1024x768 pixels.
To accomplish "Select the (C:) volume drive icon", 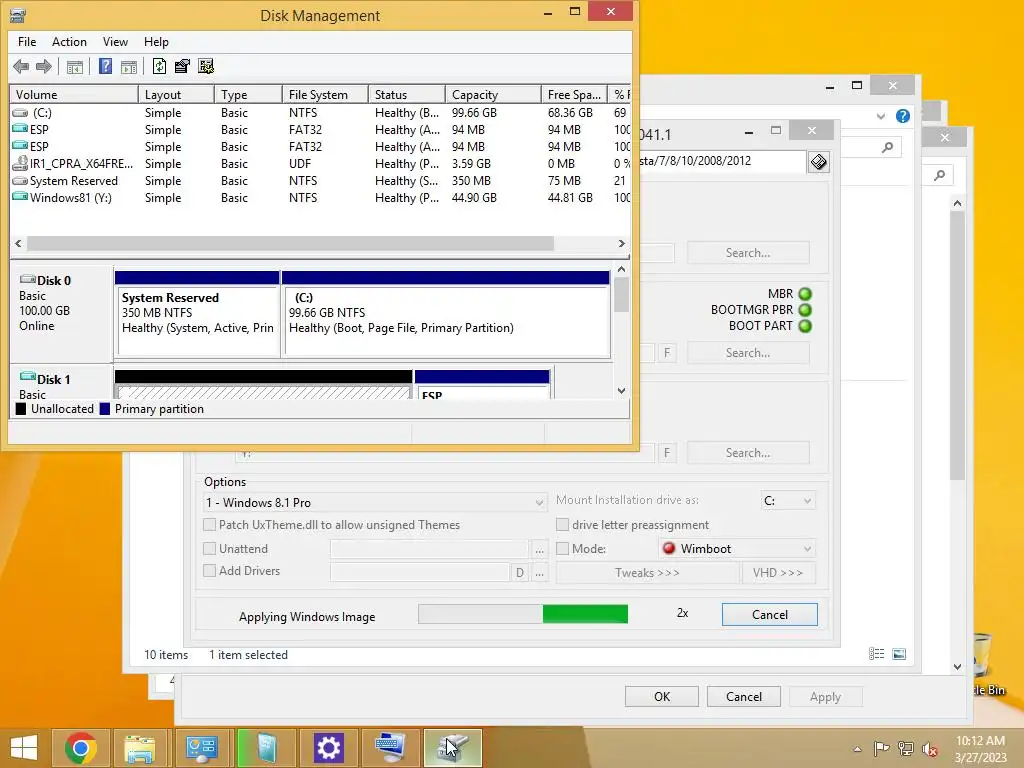I will pyautogui.click(x=20, y=113).
